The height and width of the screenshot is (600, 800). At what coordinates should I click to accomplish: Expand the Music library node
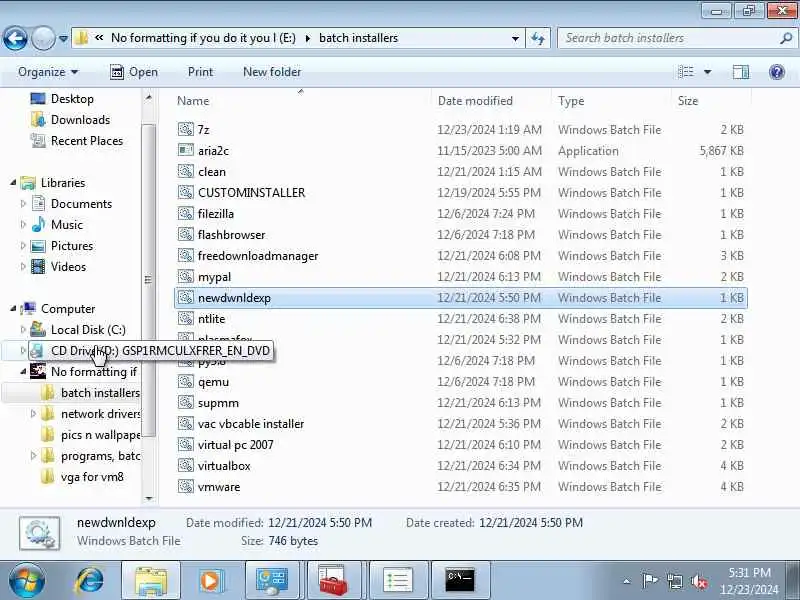tap(23, 224)
